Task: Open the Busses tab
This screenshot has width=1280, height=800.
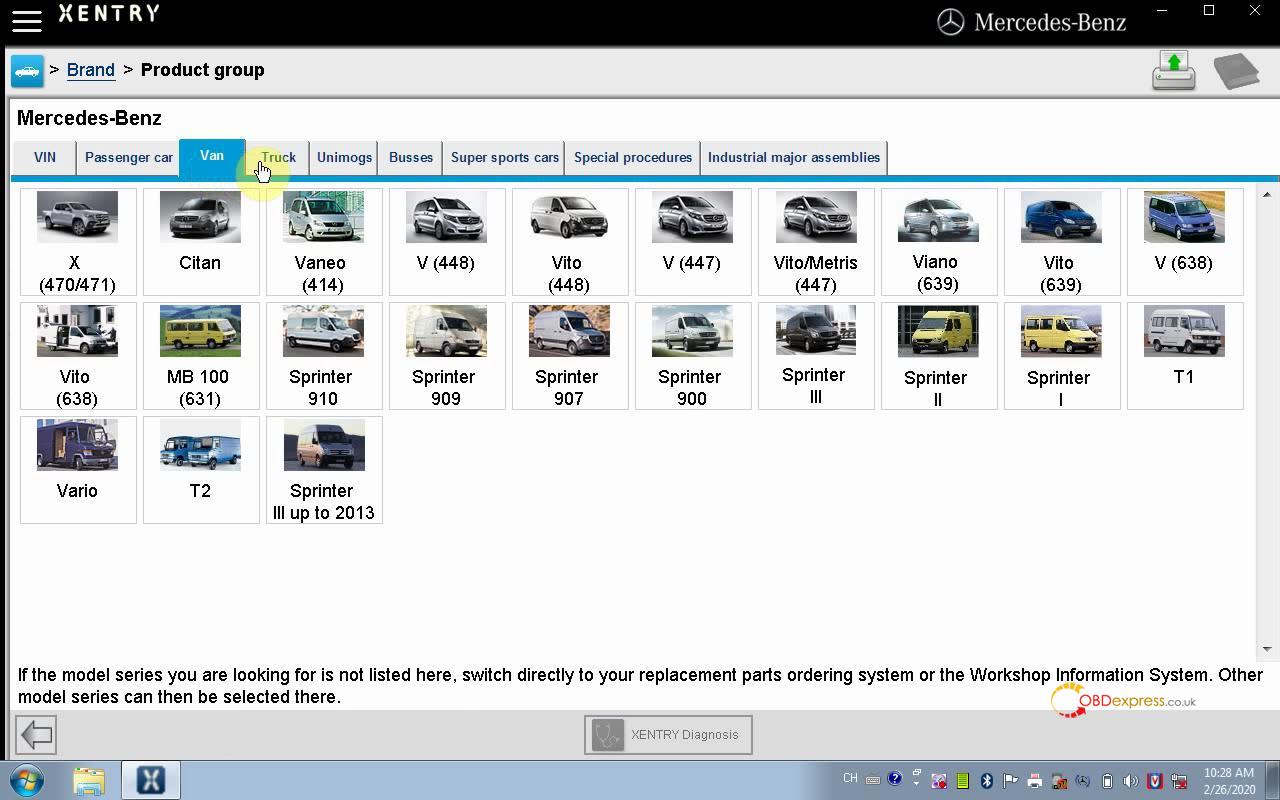Action: point(411,157)
